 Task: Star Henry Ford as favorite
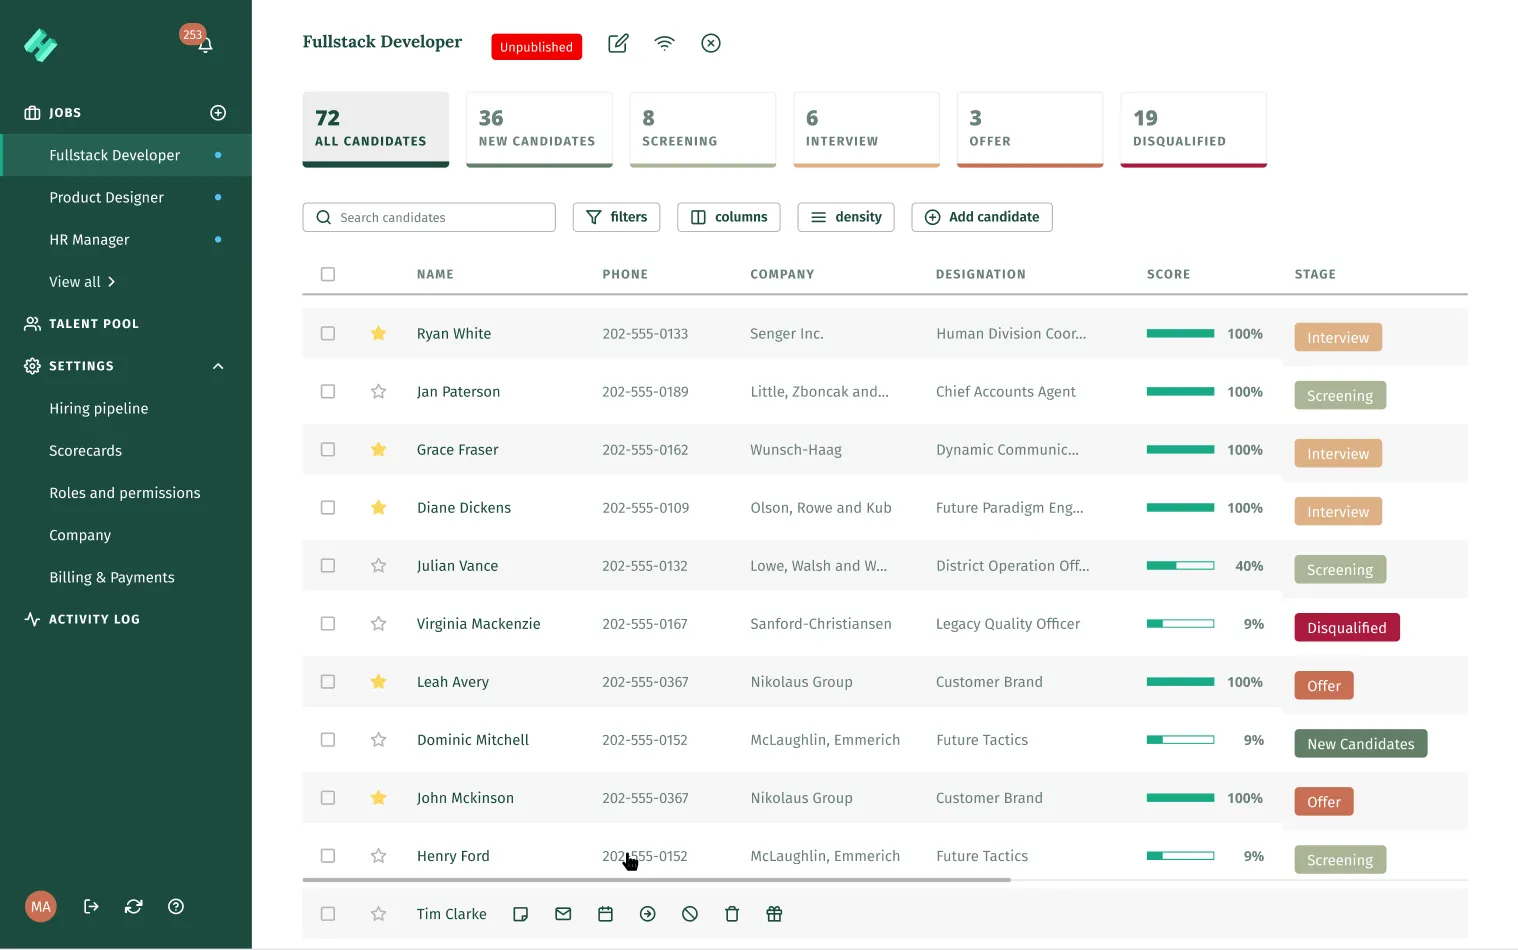378,855
